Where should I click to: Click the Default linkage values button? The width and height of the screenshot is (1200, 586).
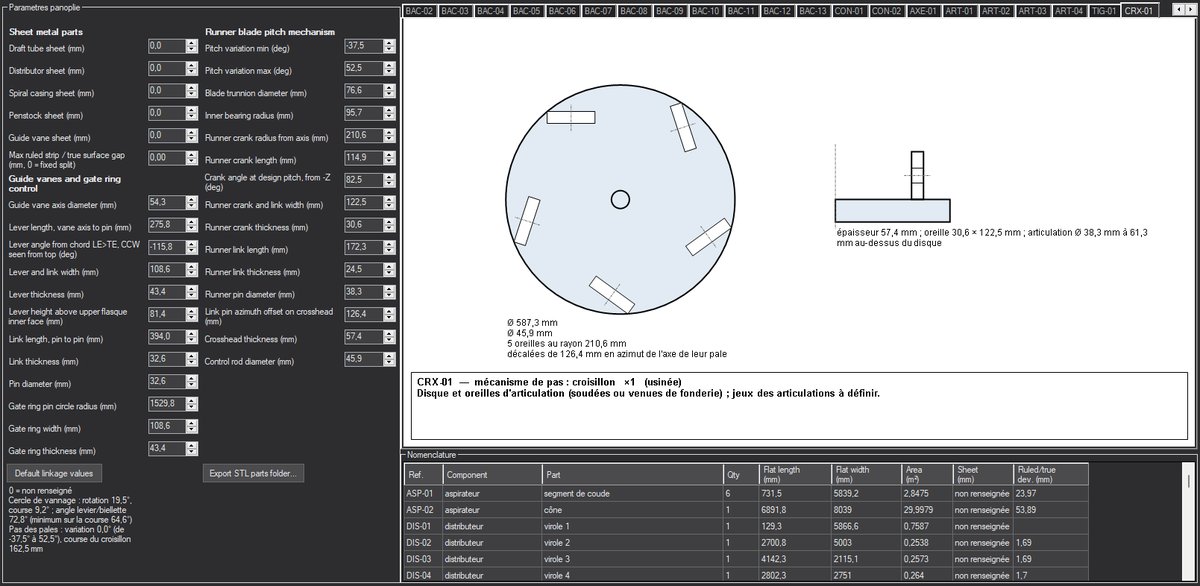coord(56,473)
